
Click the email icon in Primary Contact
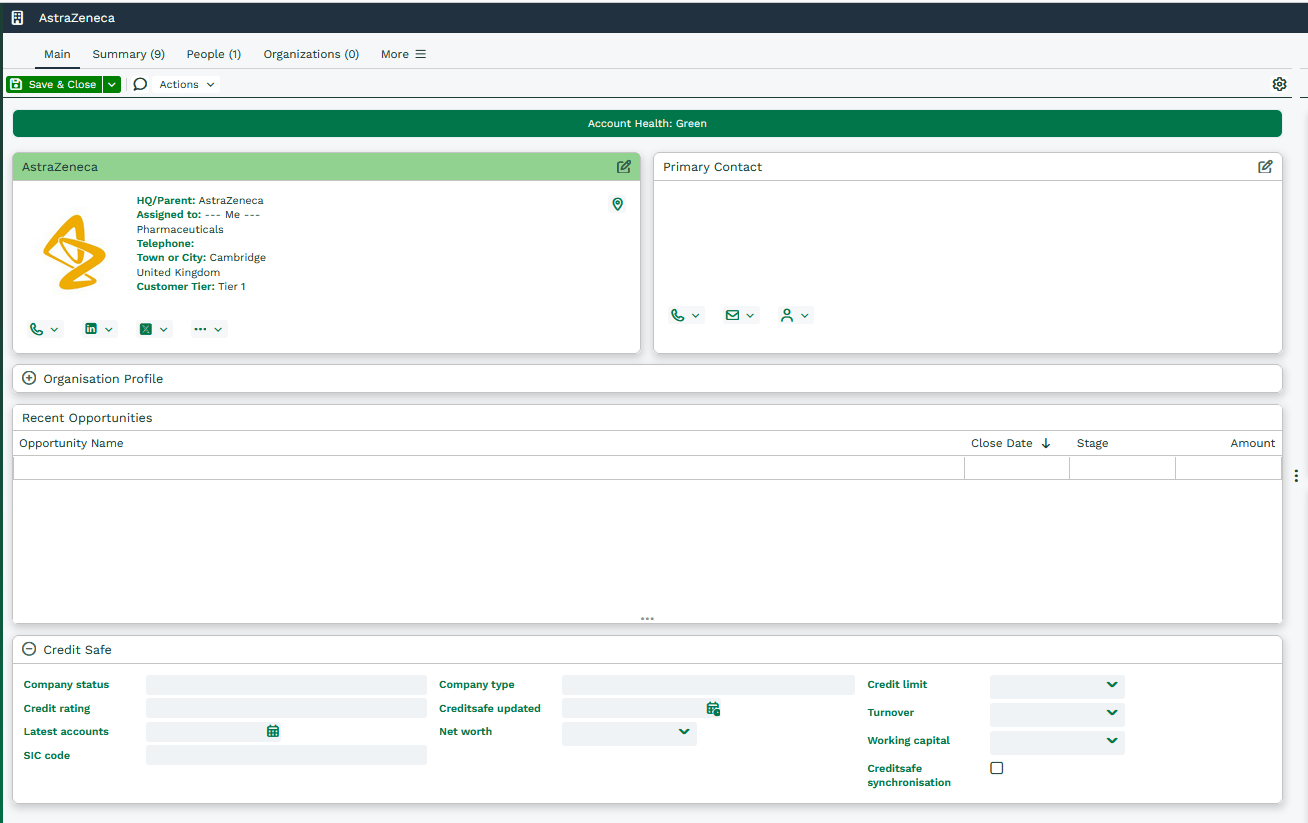click(x=733, y=315)
